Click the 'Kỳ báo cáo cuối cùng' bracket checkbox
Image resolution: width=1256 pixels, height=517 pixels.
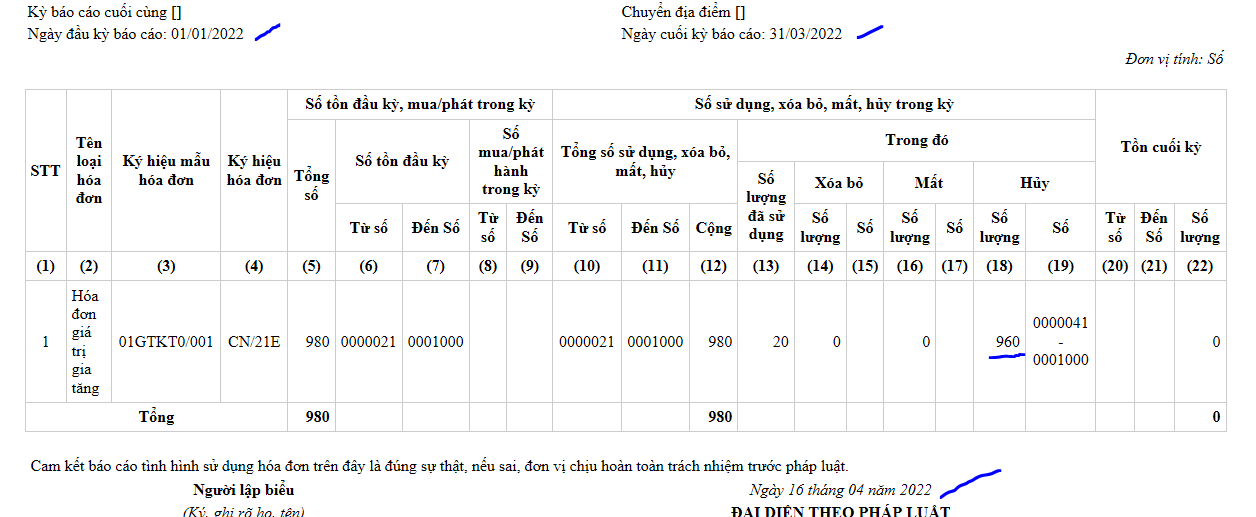coord(176,13)
